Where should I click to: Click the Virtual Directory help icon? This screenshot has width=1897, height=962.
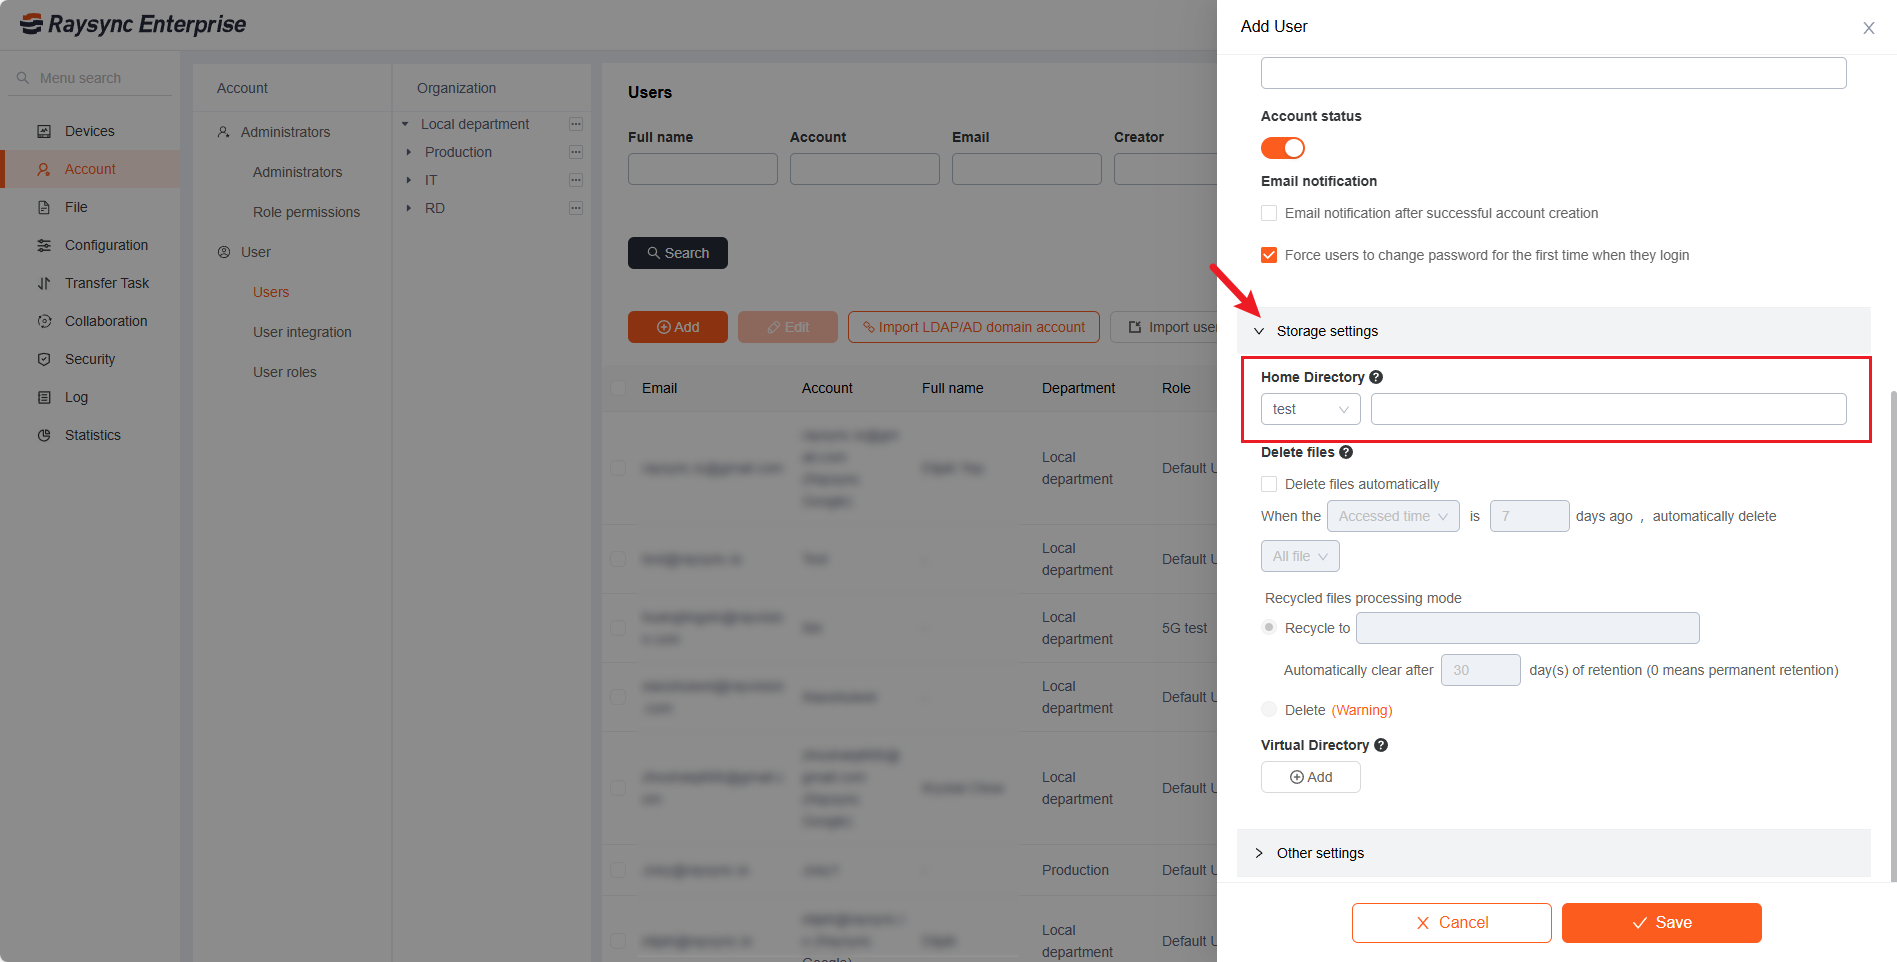pyautogui.click(x=1381, y=745)
